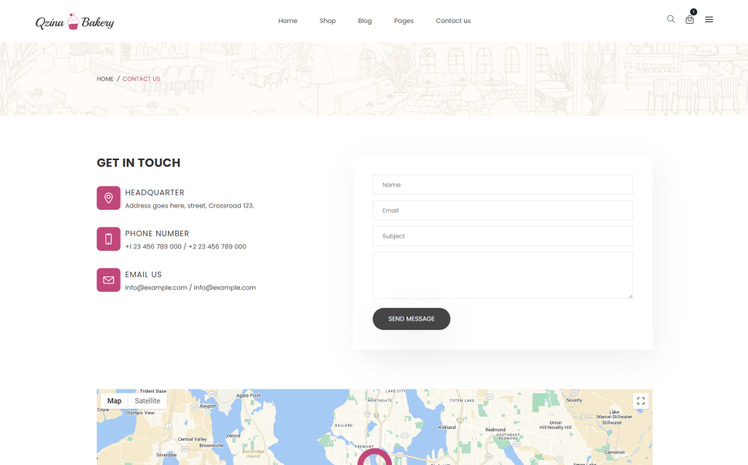Click the HEADQUARTER label
Screen dimensions: 748x465
coord(155,192)
